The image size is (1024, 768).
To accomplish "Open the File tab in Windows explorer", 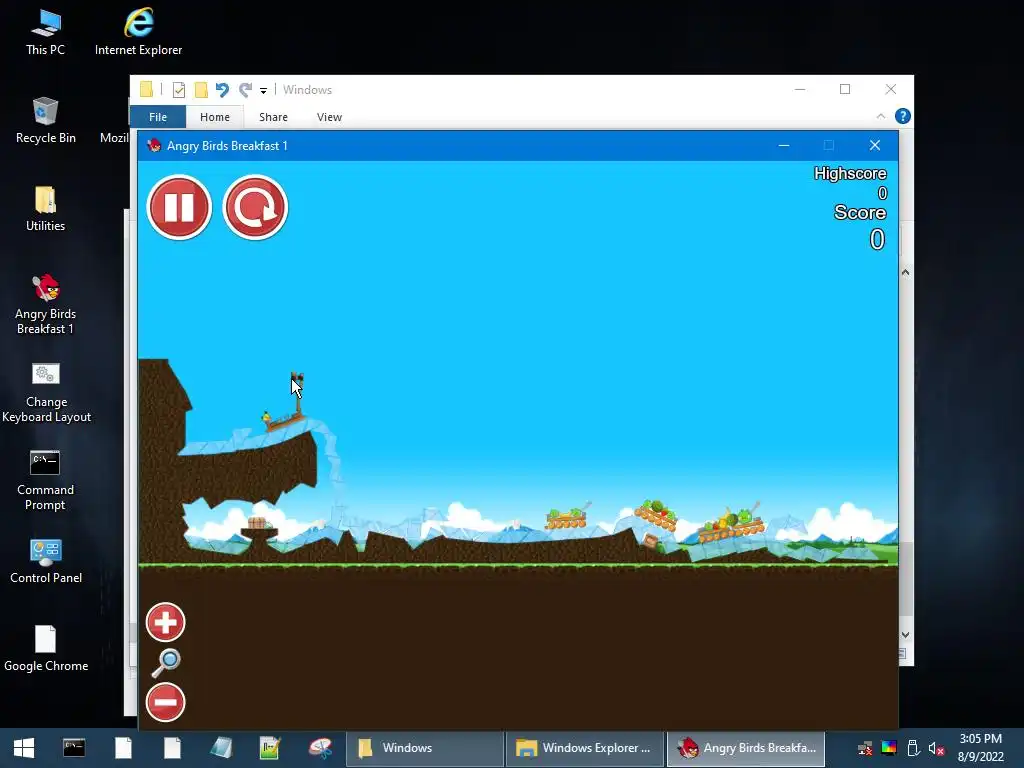I will (x=158, y=117).
